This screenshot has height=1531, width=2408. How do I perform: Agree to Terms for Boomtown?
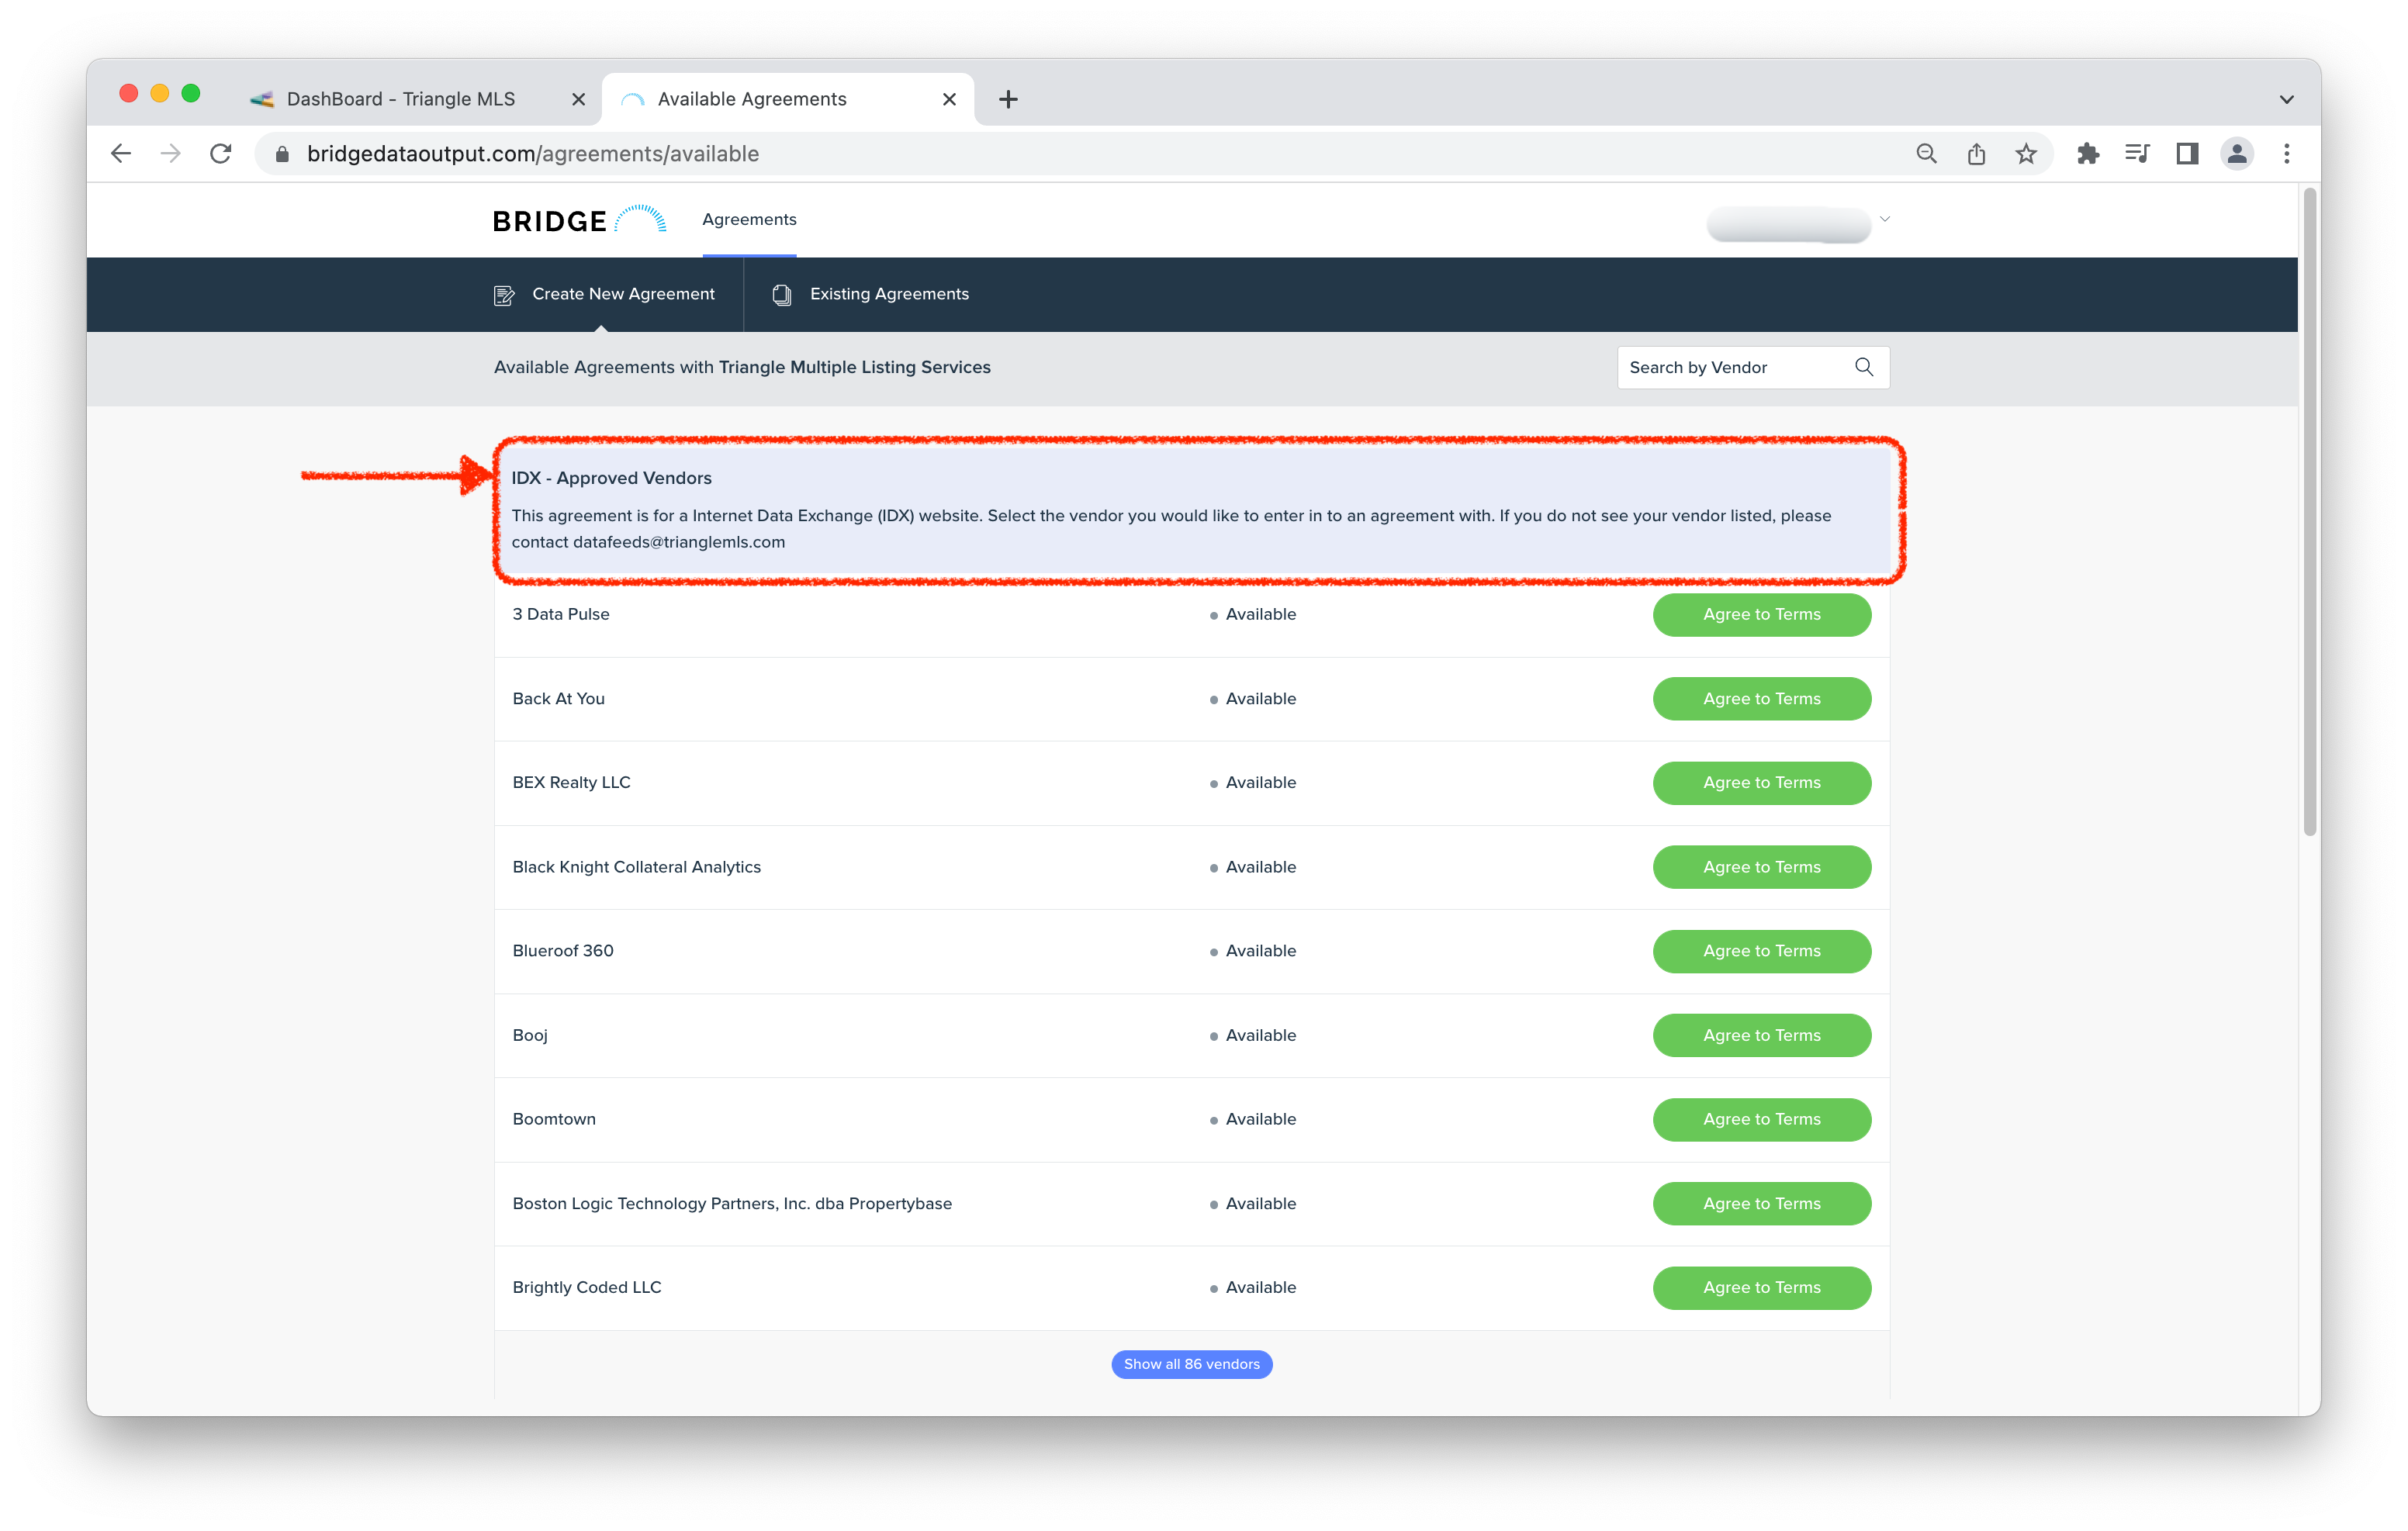pos(1761,1119)
